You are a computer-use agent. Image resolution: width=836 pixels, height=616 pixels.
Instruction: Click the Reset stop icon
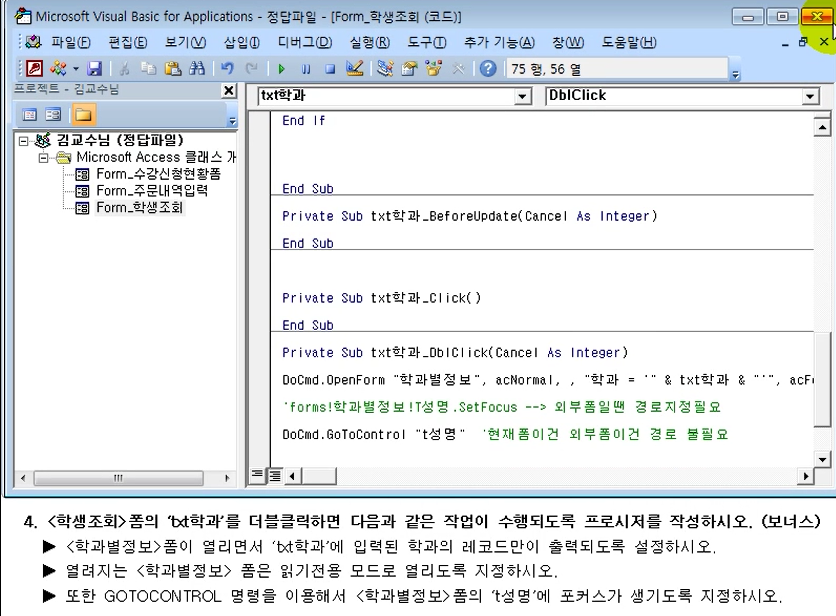(330, 69)
